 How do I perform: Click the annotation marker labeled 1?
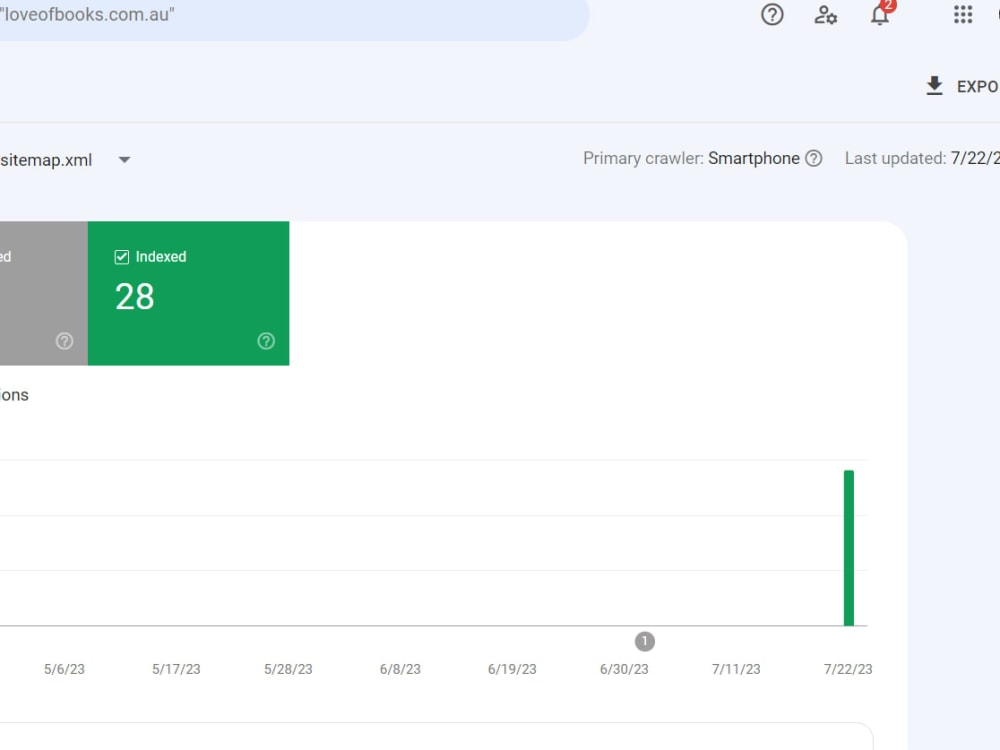tap(644, 641)
